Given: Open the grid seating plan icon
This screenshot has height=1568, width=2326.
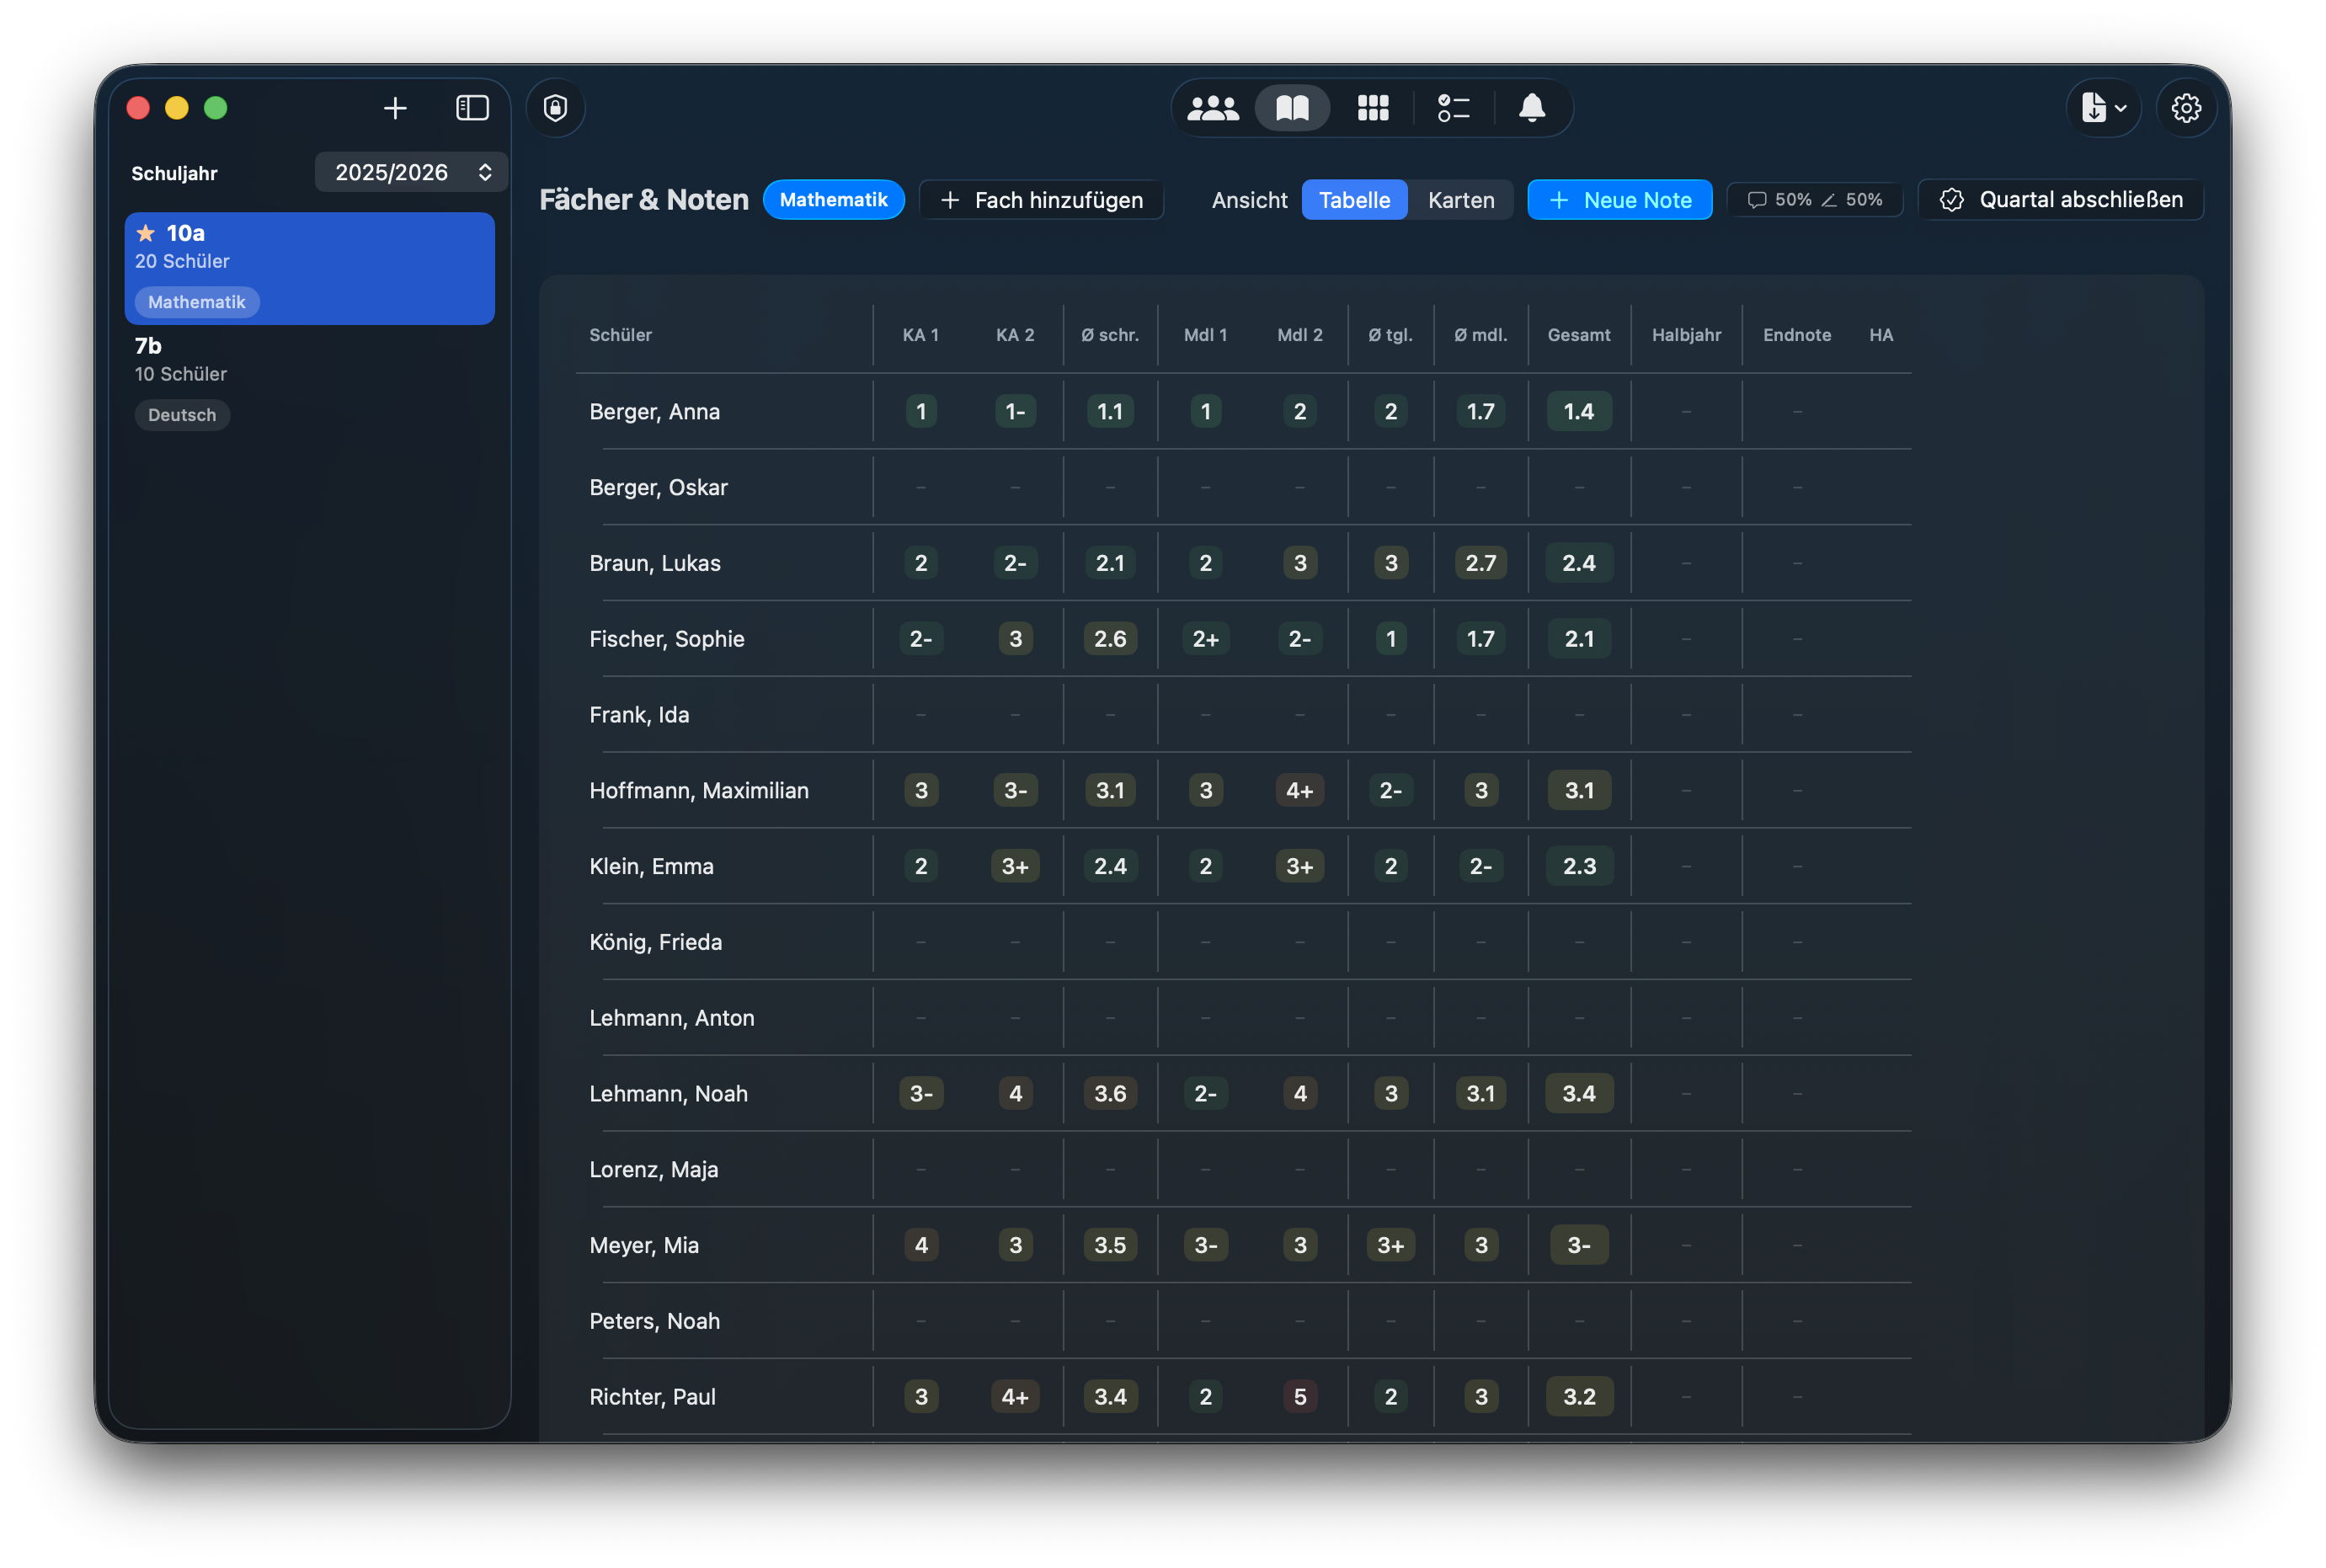Looking at the screenshot, I should (x=1373, y=108).
